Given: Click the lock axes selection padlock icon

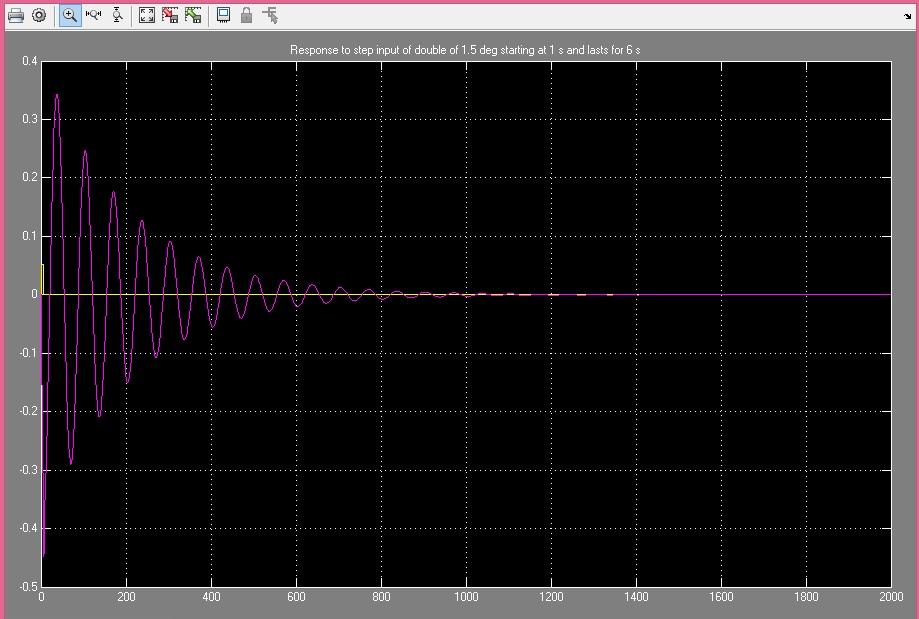Looking at the screenshot, I should click(247, 15).
